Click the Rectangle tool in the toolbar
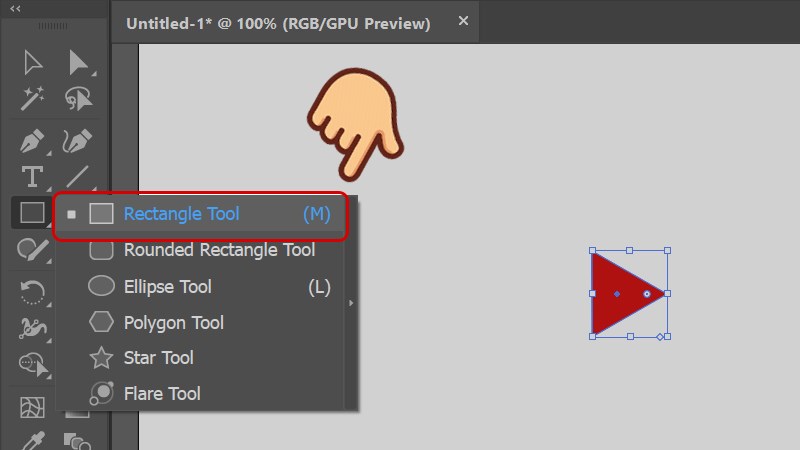This screenshot has height=450, width=800. coord(33,213)
